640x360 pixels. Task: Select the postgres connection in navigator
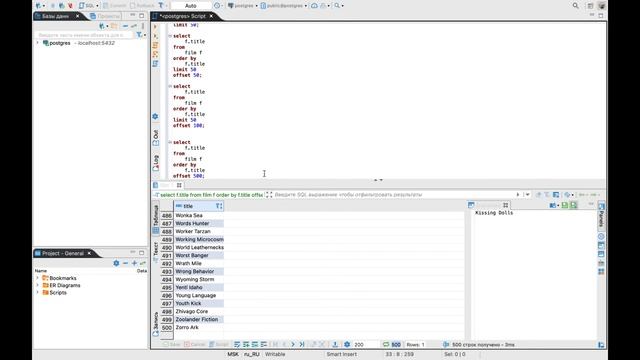point(60,43)
